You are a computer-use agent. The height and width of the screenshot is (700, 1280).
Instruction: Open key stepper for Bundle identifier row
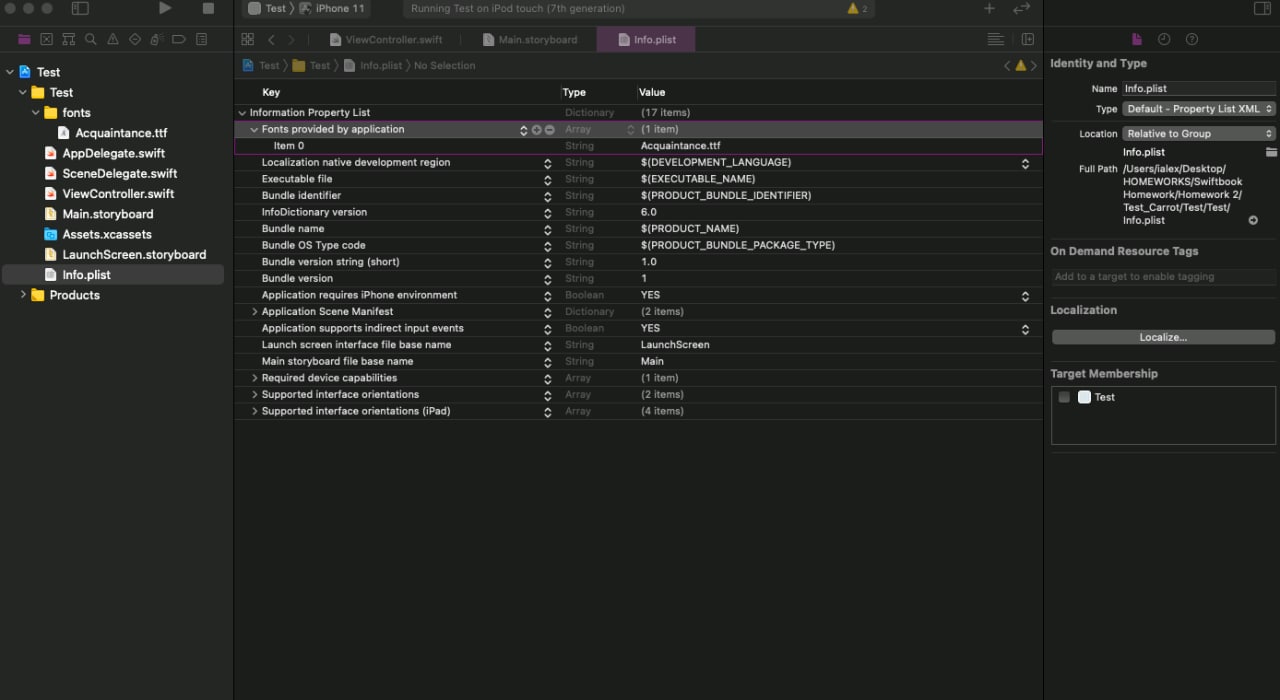click(547, 196)
